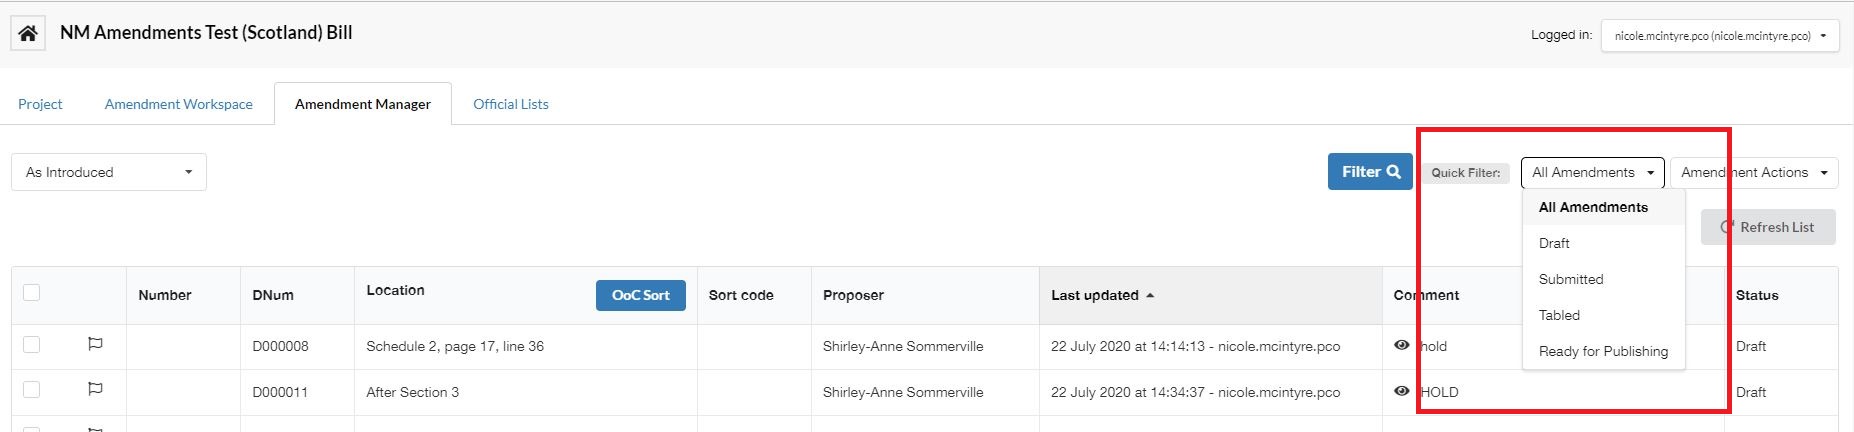Click the OoC Sort button

(641, 295)
